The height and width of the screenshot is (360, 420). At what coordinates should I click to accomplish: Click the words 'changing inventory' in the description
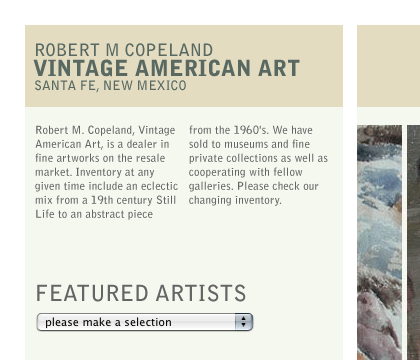coord(234,200)
